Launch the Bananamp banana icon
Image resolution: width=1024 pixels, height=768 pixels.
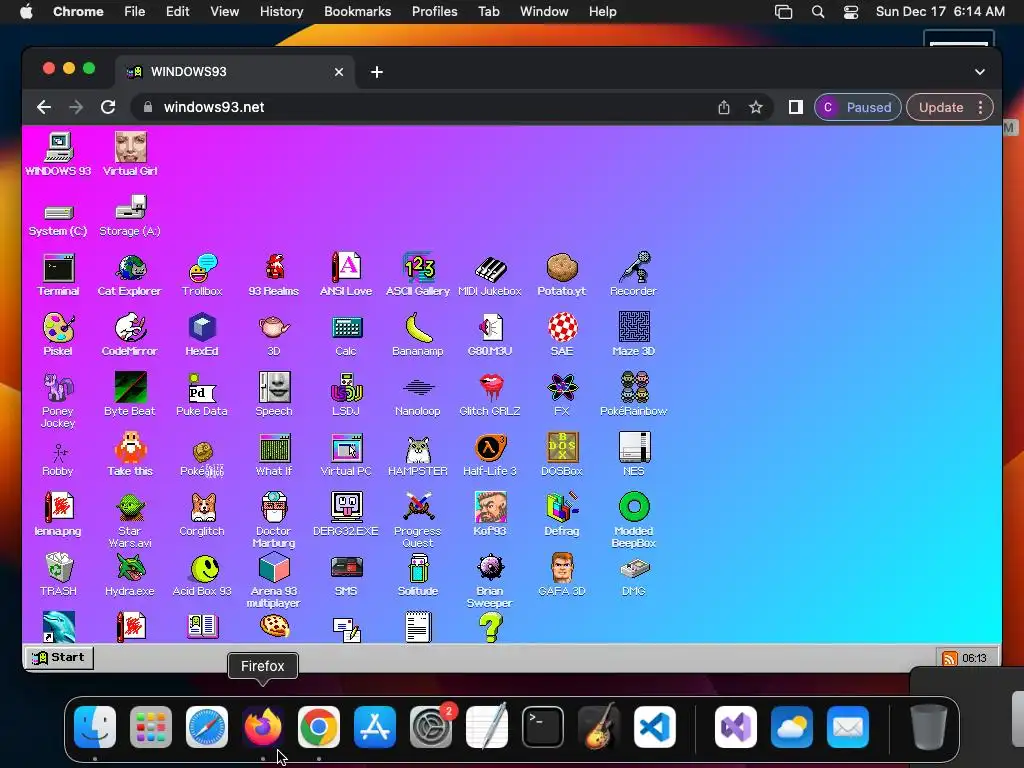click(418, 334)
